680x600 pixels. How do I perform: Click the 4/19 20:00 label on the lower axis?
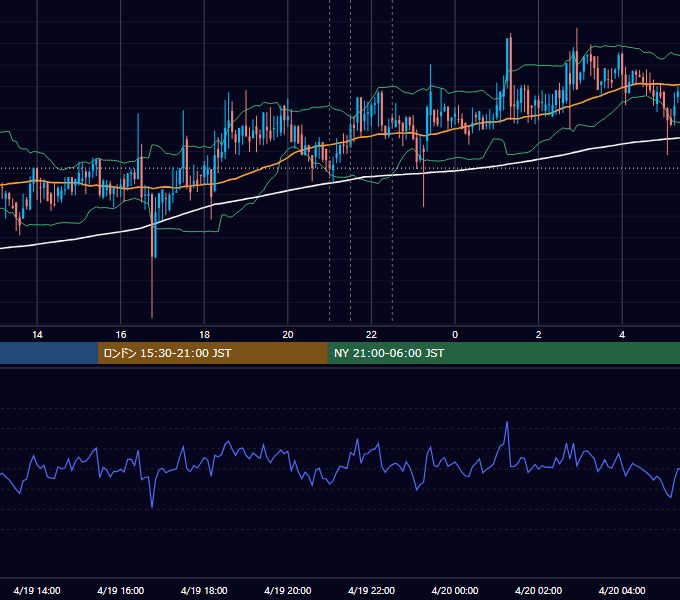pos(288,590)
